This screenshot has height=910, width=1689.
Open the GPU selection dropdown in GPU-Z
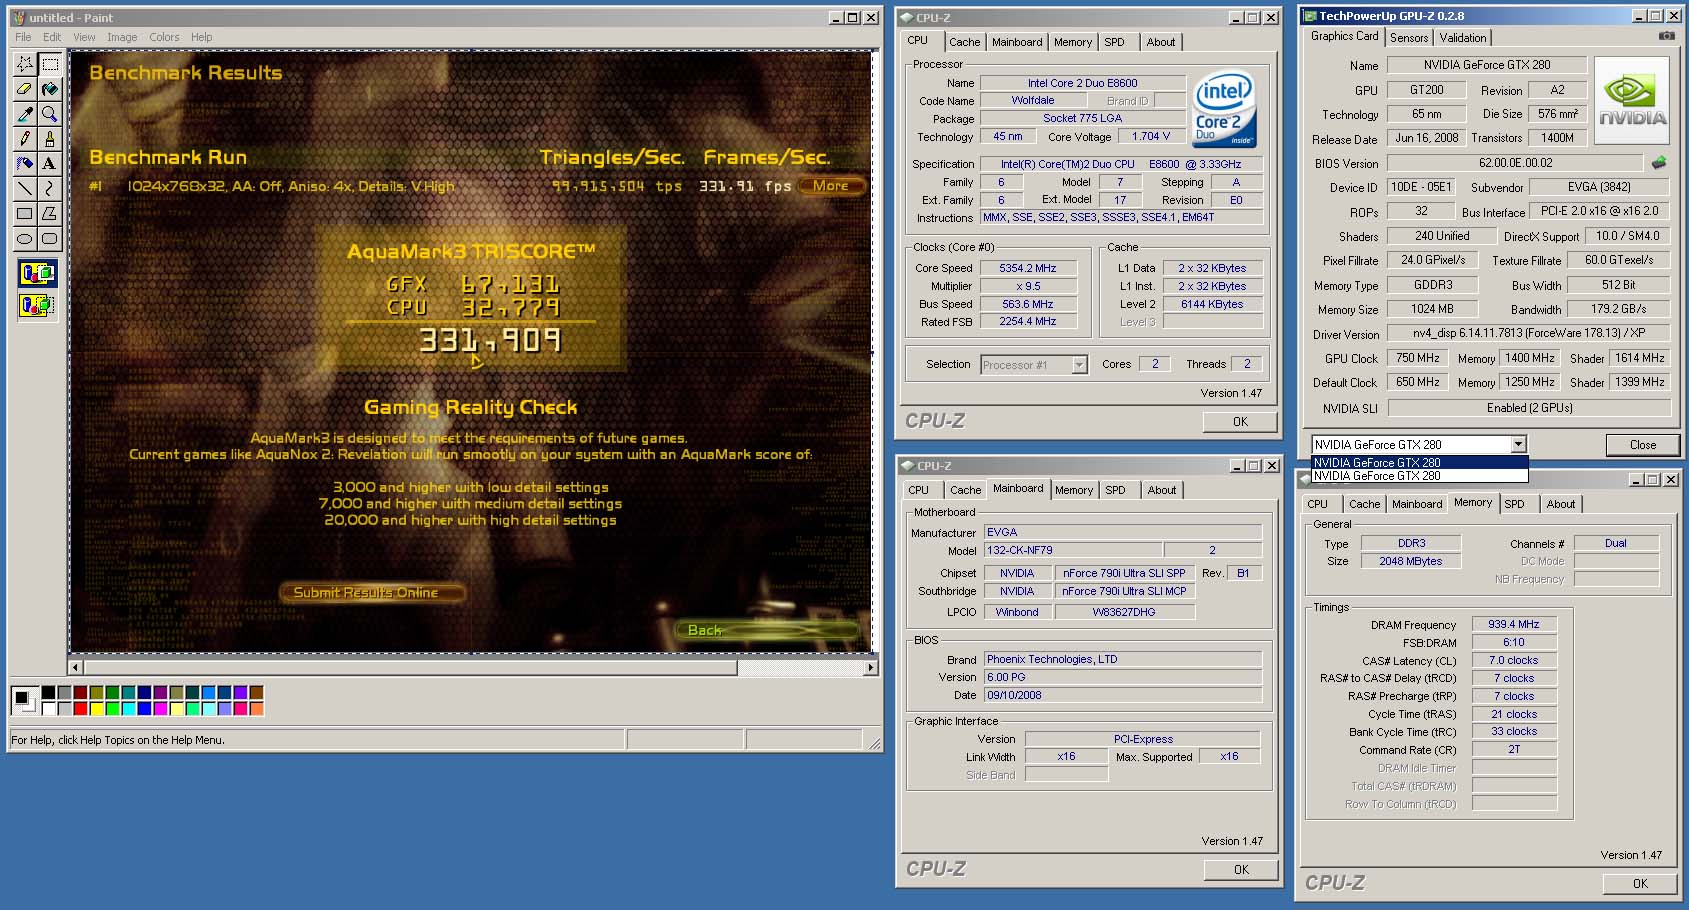coord(1518,444)
